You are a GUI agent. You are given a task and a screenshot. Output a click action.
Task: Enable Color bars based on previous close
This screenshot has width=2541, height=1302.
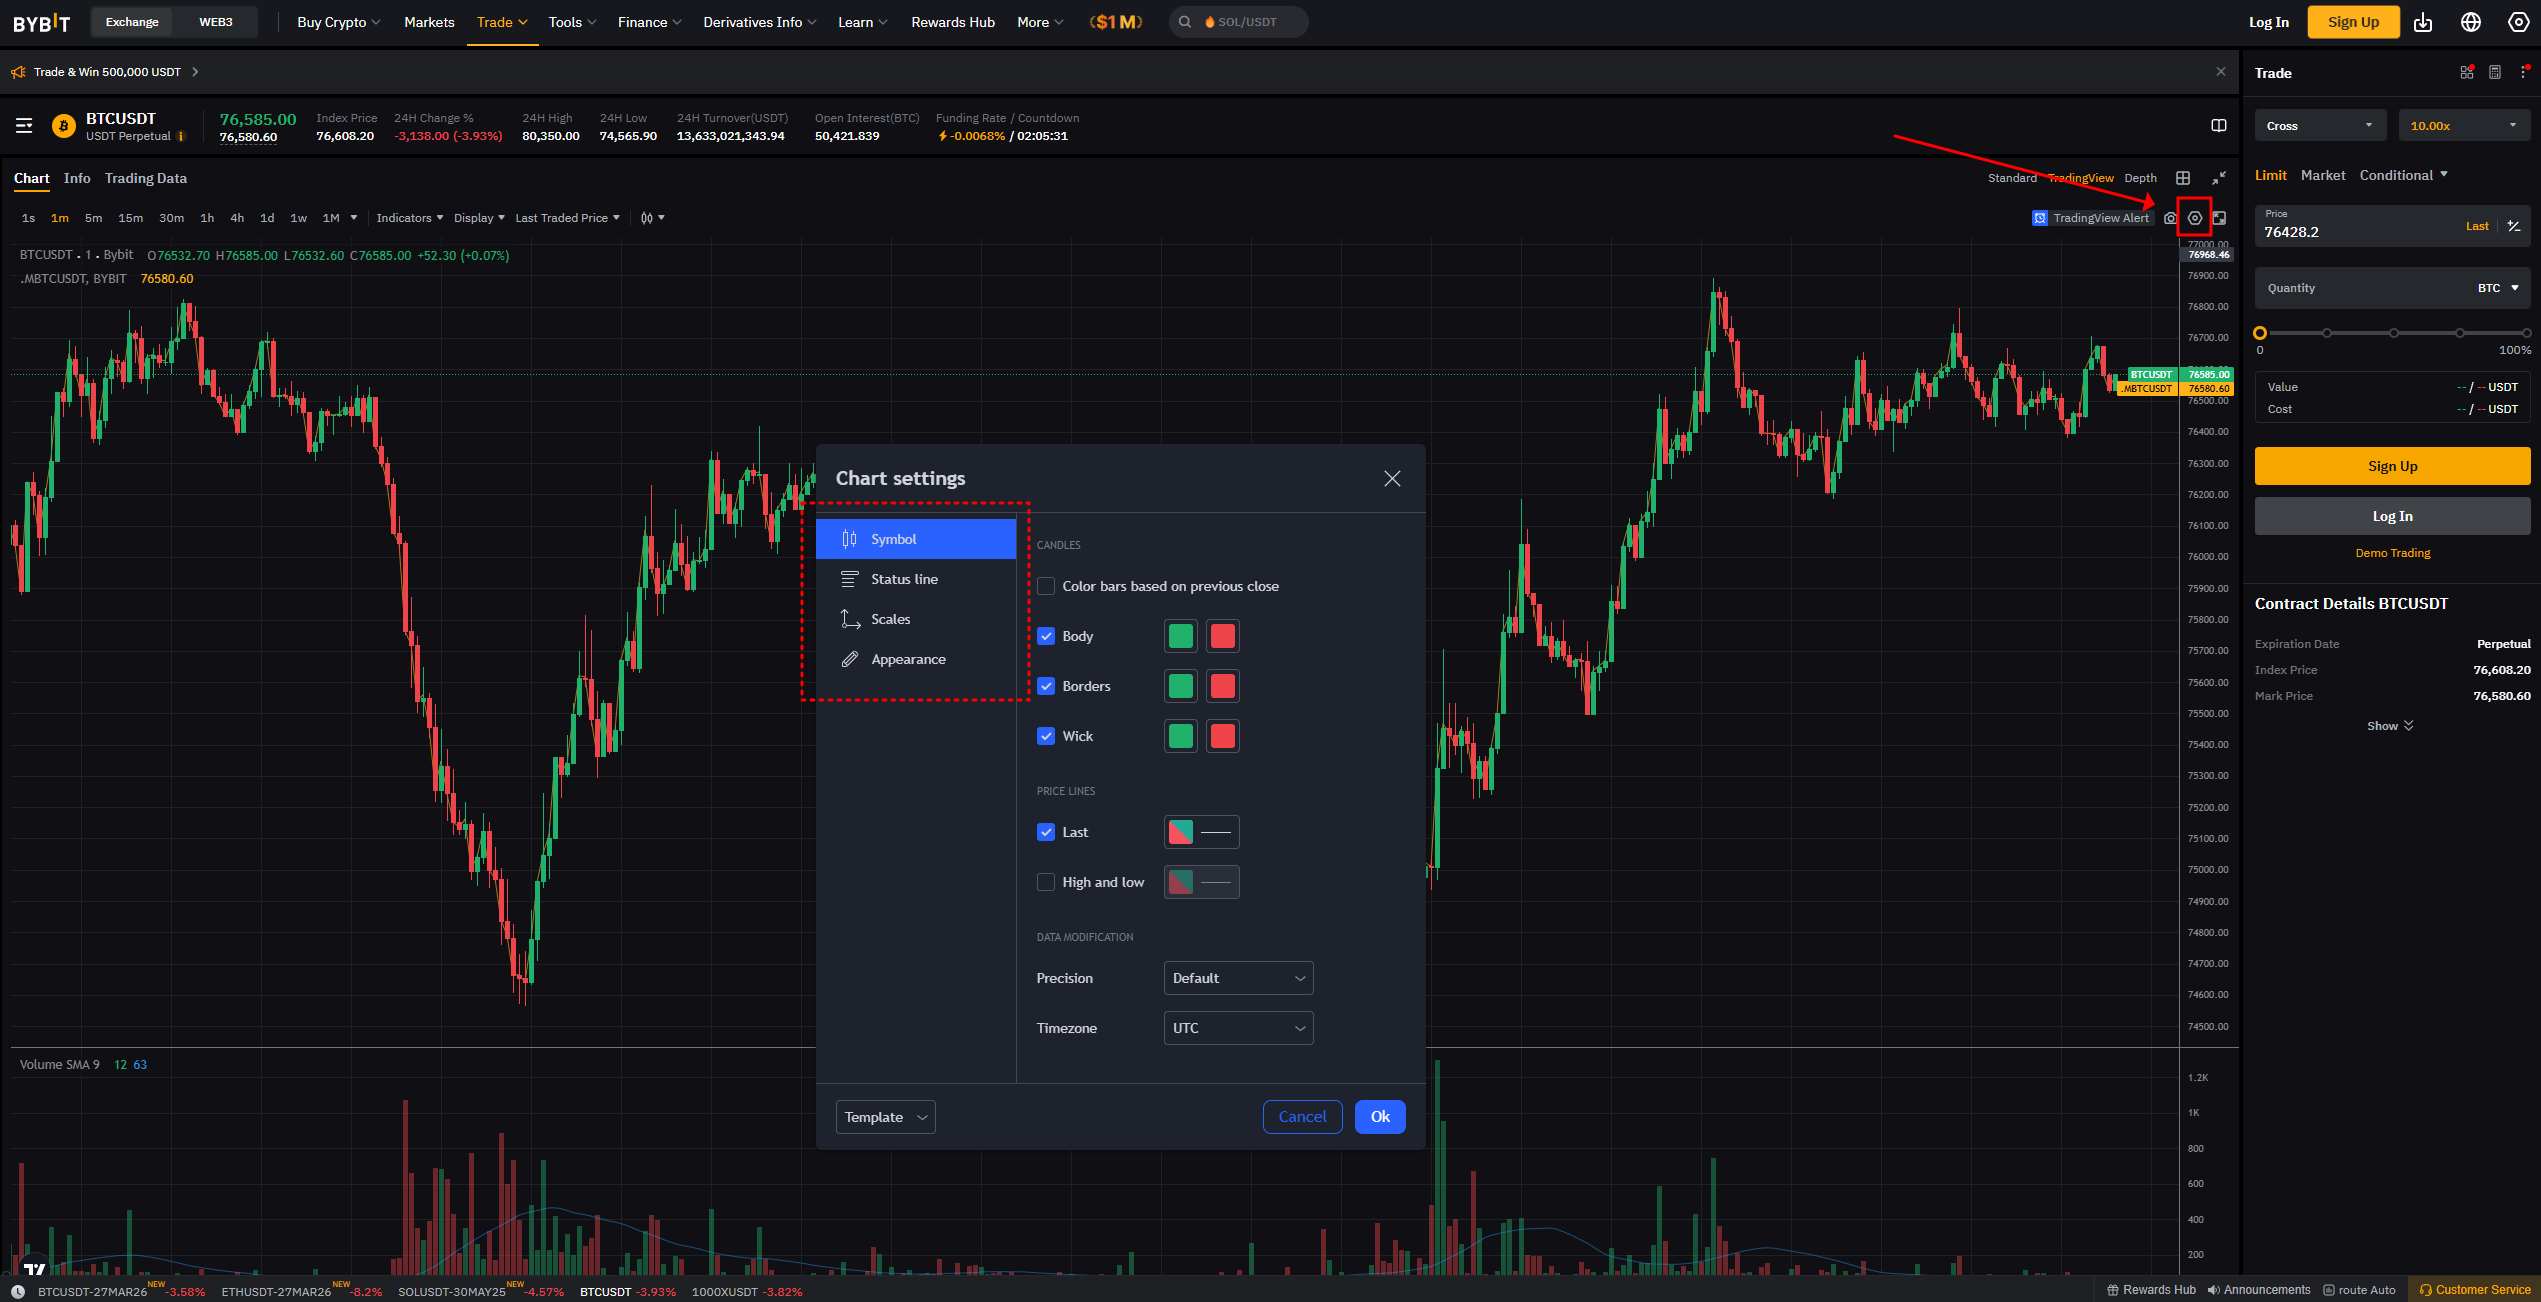[1046, 586]
